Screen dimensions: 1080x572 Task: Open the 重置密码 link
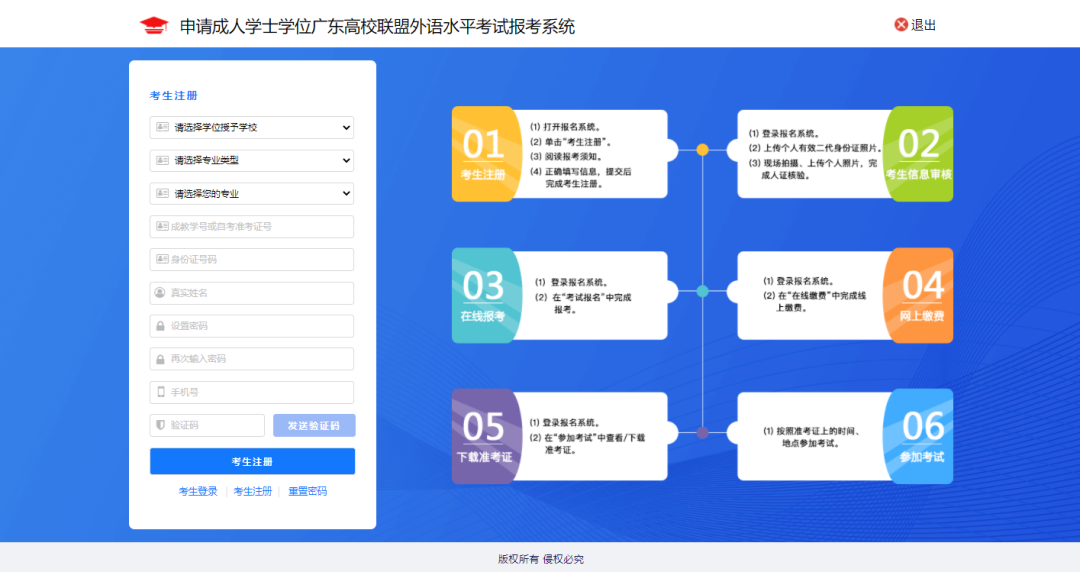(x=307, y=491)
